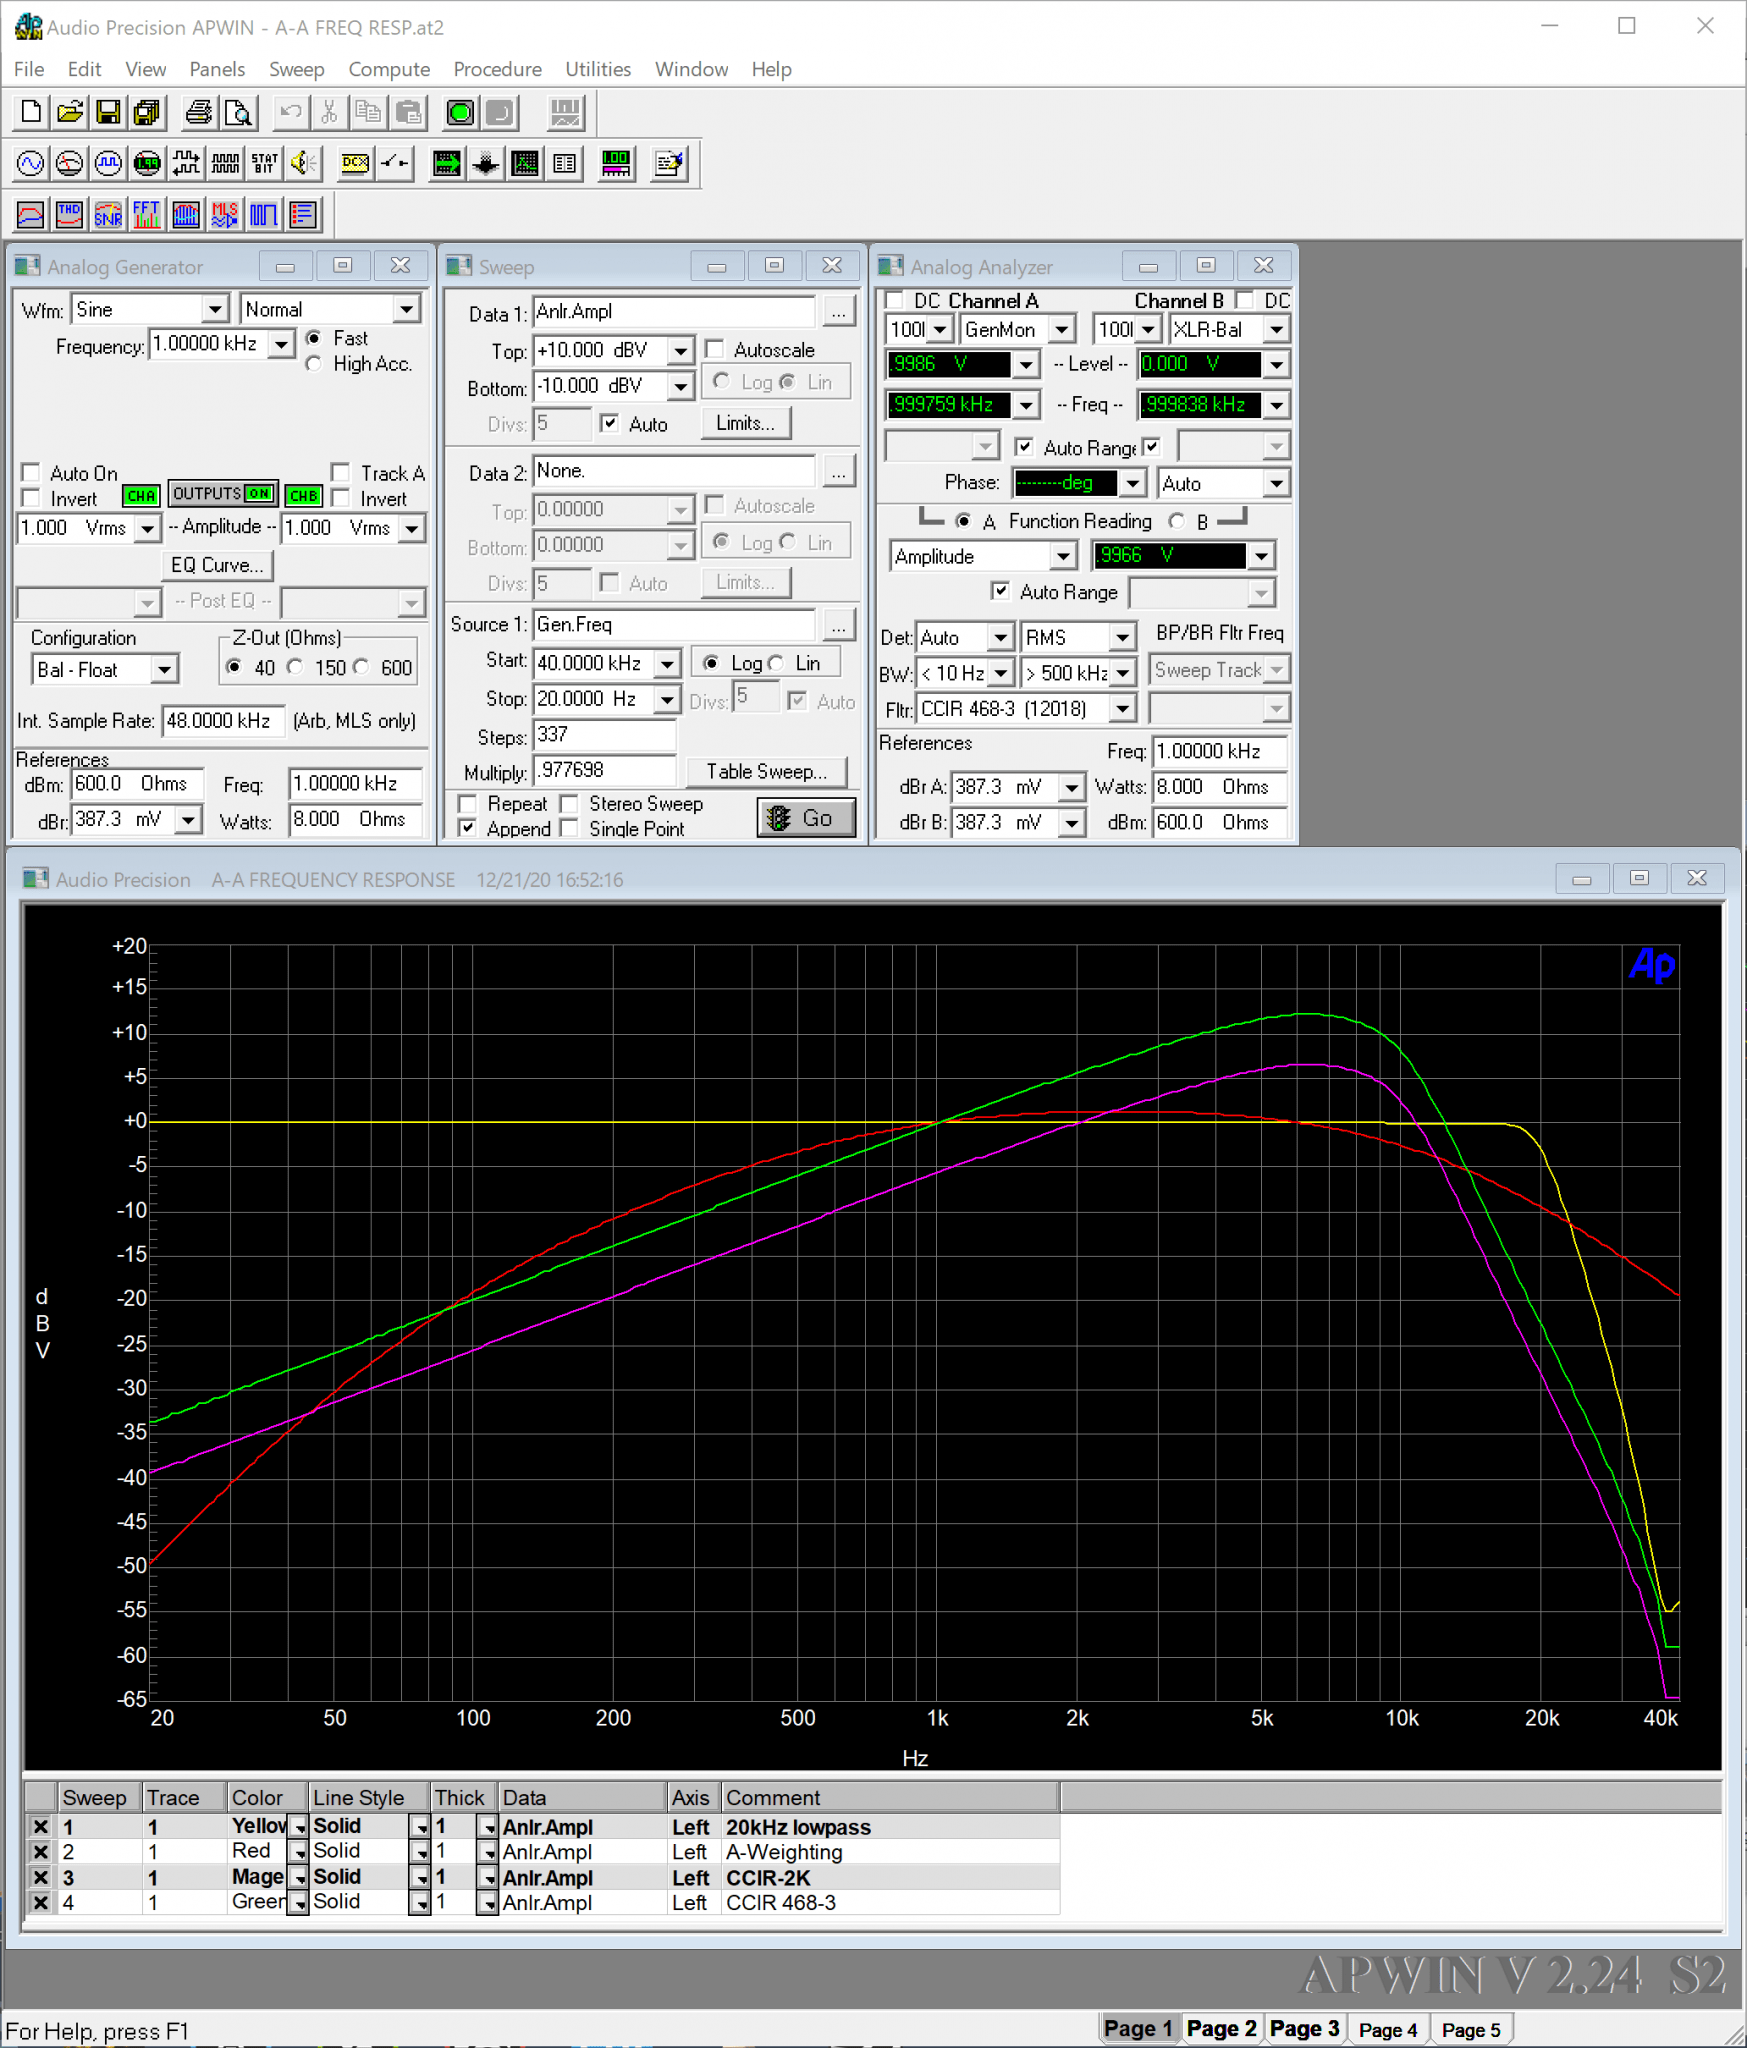Open the Utilities menu
This screenshot has height=2048, width=1747.
598,69
